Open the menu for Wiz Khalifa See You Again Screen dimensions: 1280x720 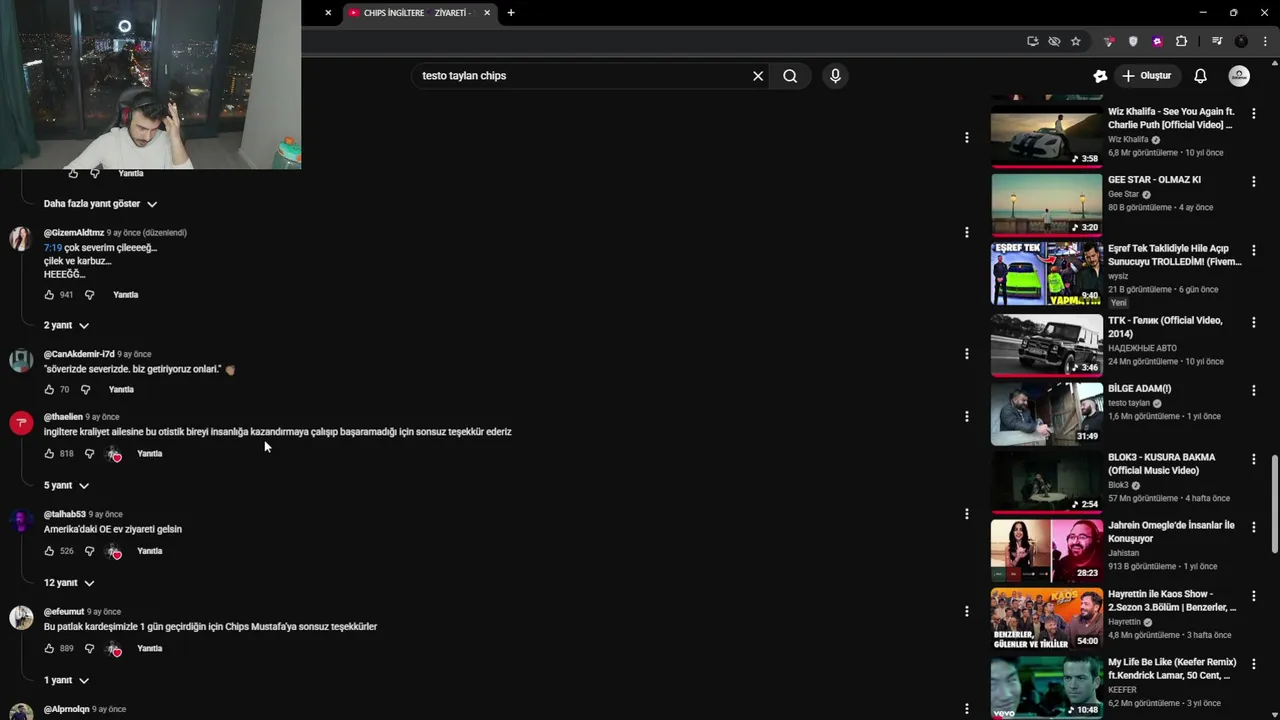click(x=1253, y=113)
